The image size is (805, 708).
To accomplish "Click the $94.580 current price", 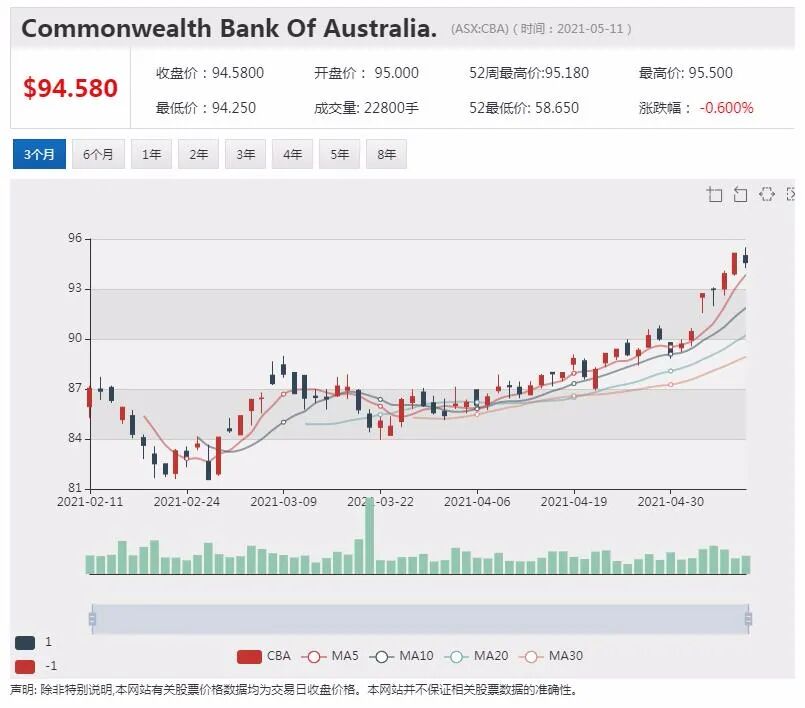I will point(70,88).
